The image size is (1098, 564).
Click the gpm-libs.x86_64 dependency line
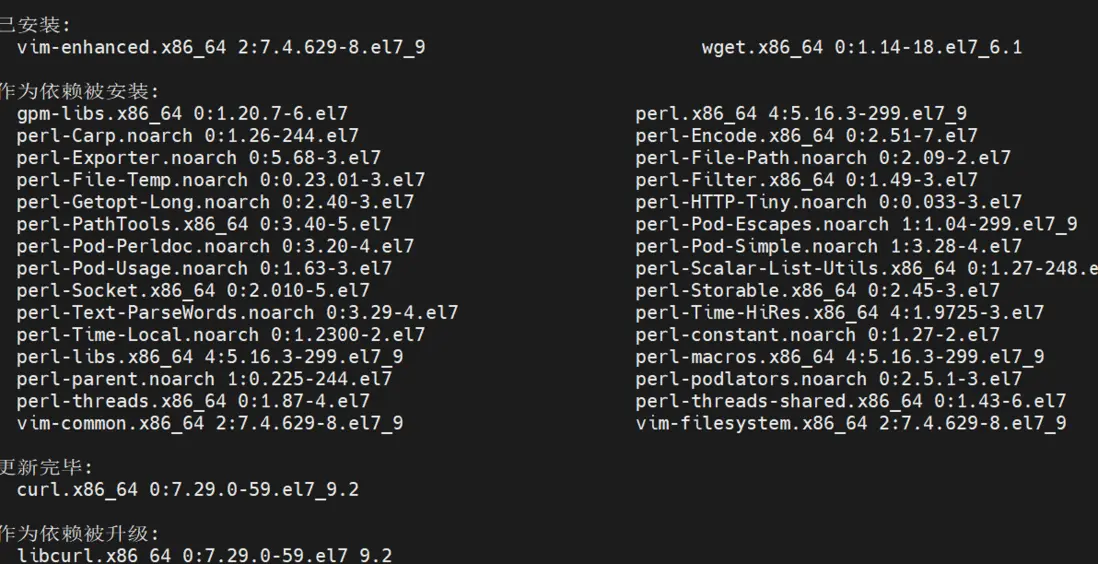[x=182, y=114]
